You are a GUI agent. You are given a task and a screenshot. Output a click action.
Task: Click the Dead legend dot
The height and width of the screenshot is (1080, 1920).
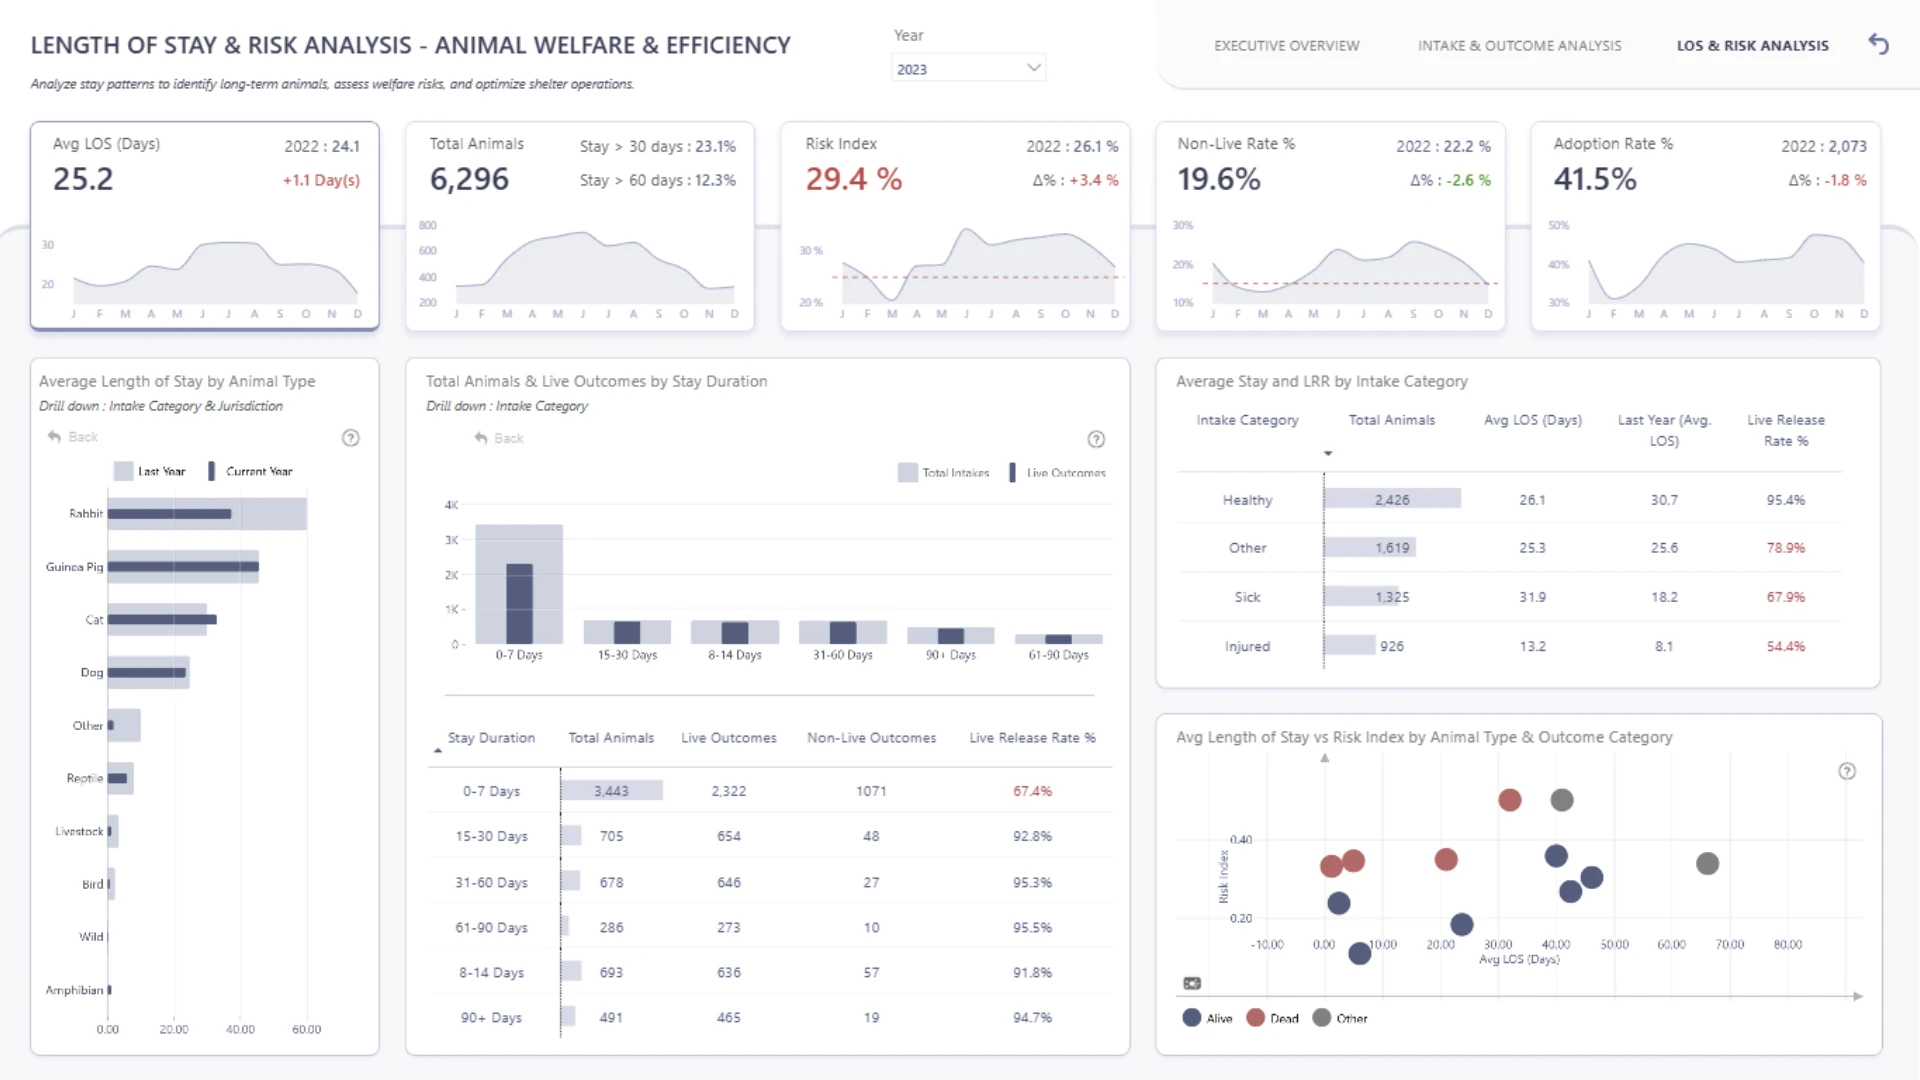click(1255, 1018)
